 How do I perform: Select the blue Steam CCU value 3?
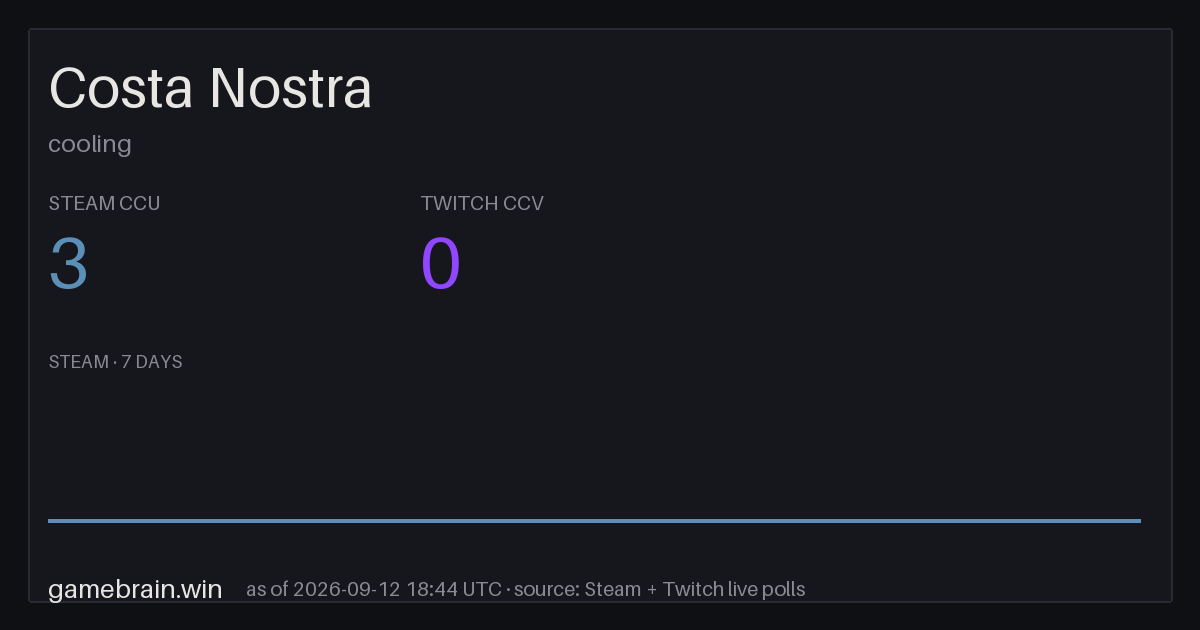[x=69, y=264]
